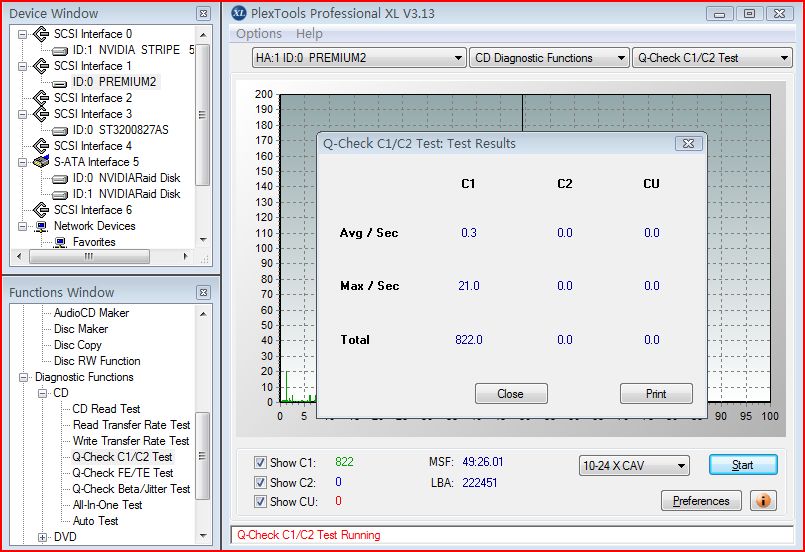Click the PREMIUM2 drive icon
This screenshot has width=805, height=552.
click(x=60, y=83)
